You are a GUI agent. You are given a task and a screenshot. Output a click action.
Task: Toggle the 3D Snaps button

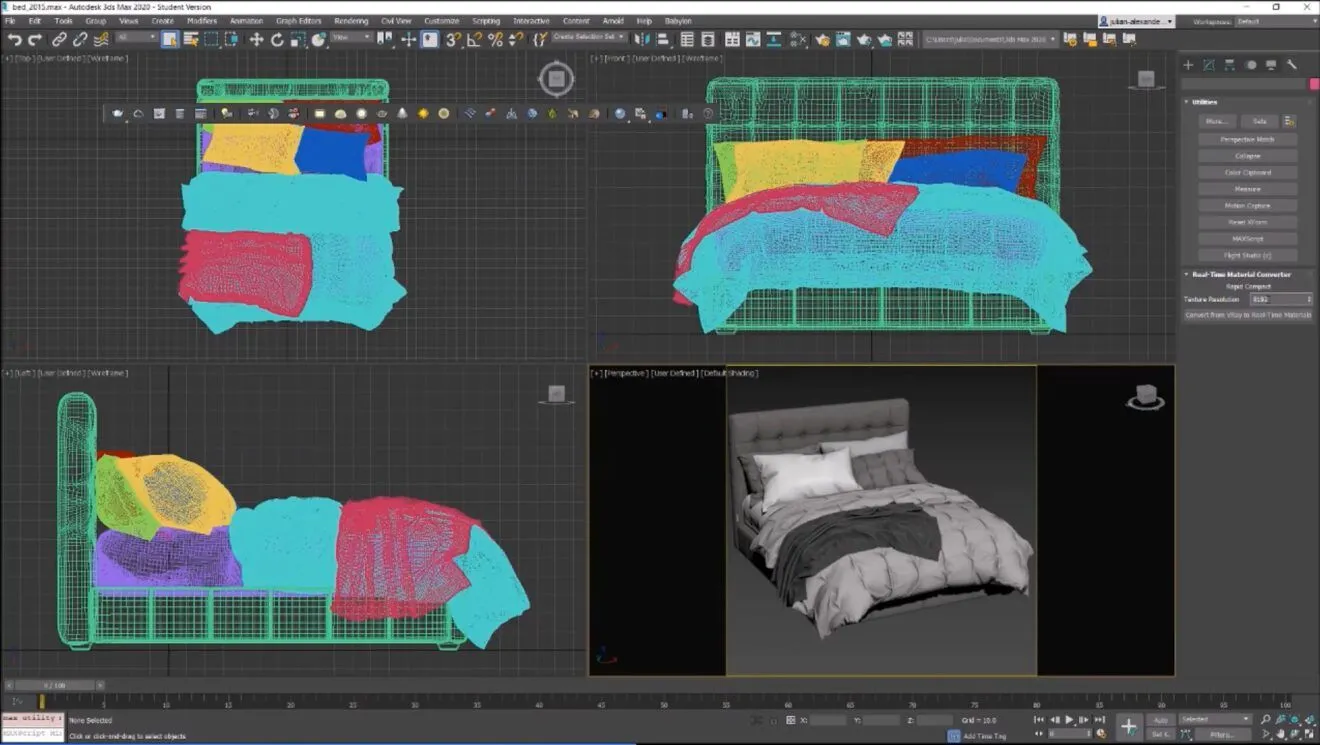point(452,39)
